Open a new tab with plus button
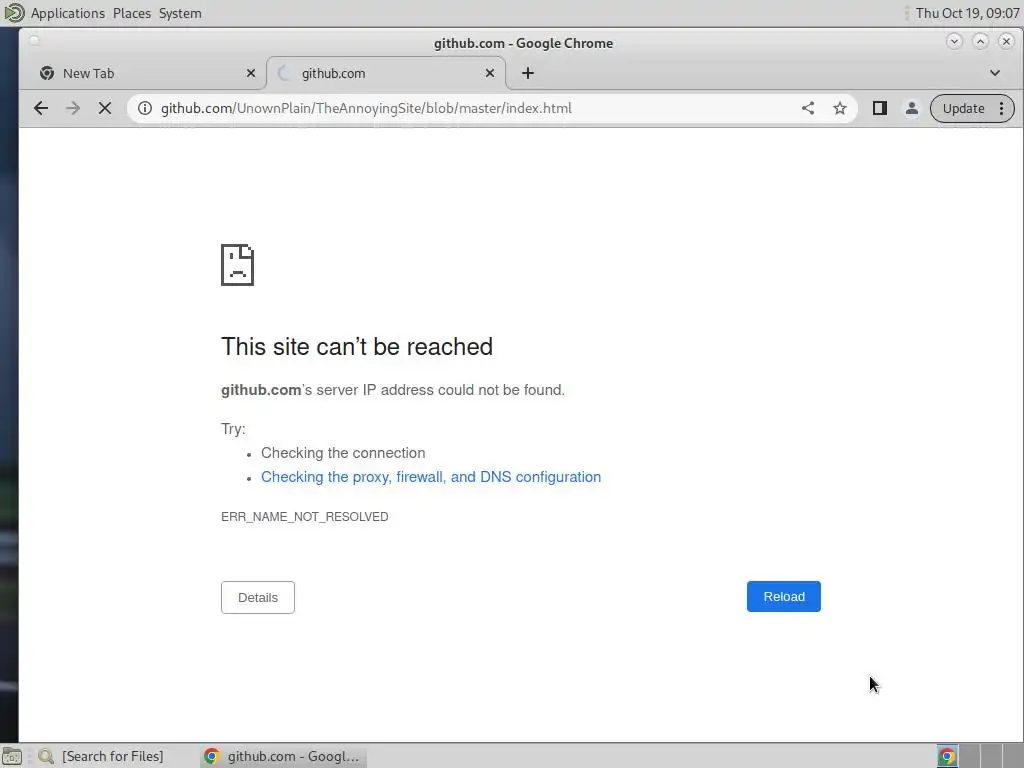The image size is (1024, 768). pyautogui.click(x=528, y=73)
